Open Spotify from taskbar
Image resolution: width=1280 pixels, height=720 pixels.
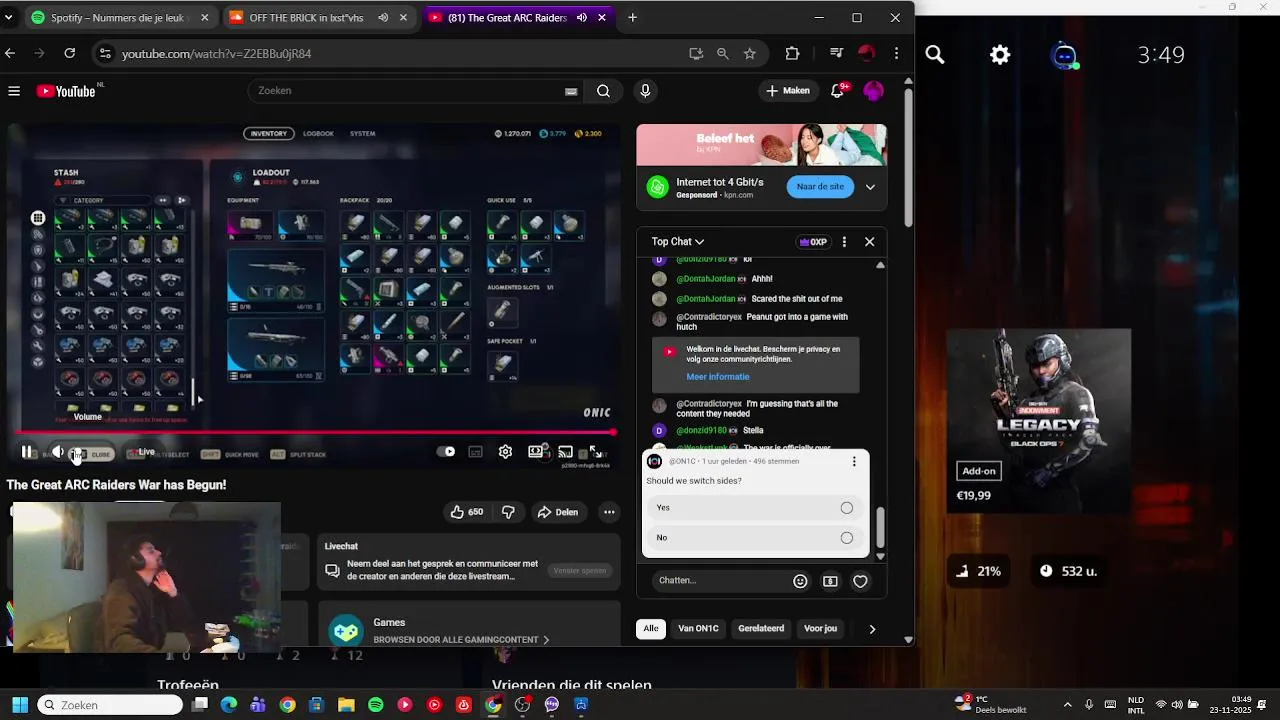tap(375, 705)
